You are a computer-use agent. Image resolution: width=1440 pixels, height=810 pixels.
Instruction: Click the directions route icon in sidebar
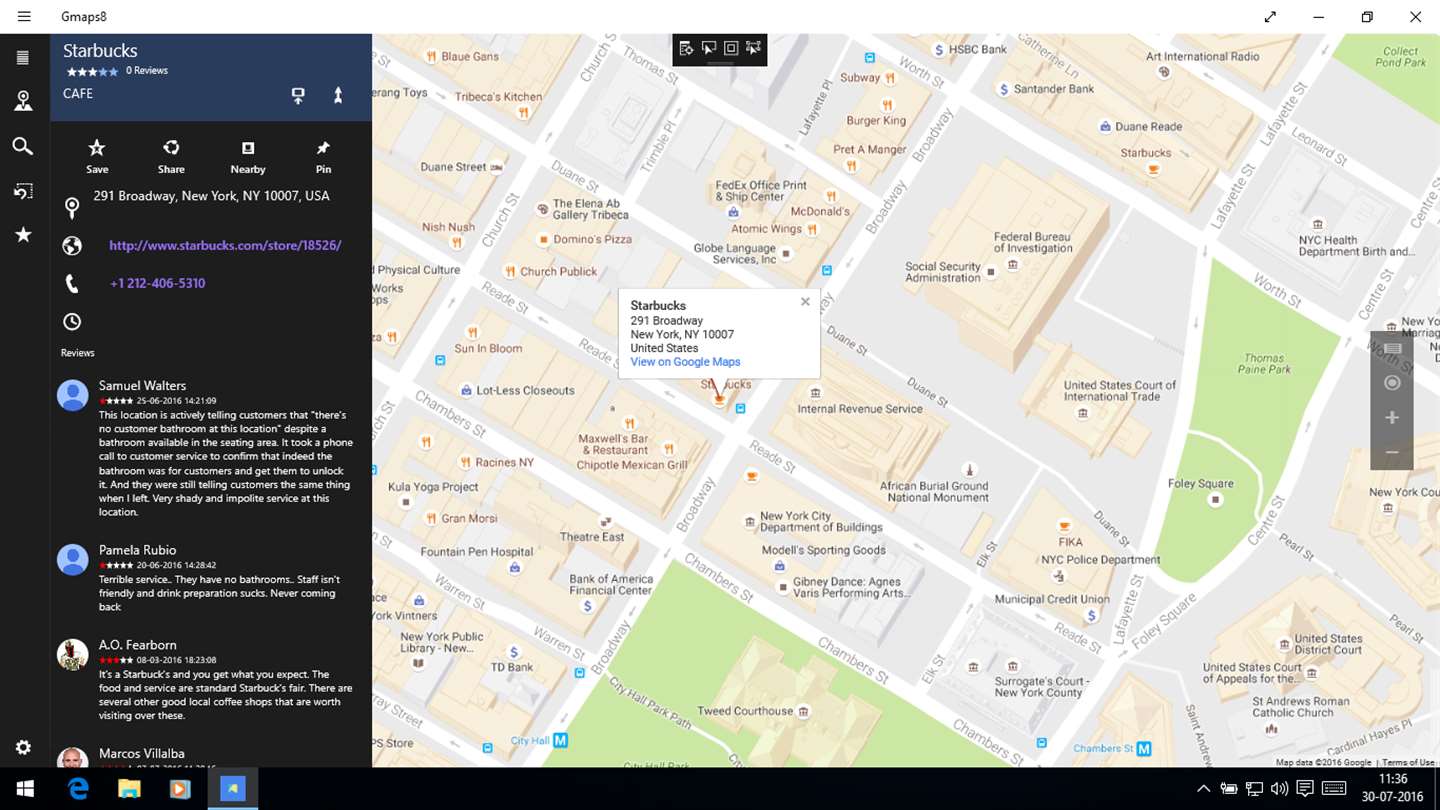(x=23, y=190)
